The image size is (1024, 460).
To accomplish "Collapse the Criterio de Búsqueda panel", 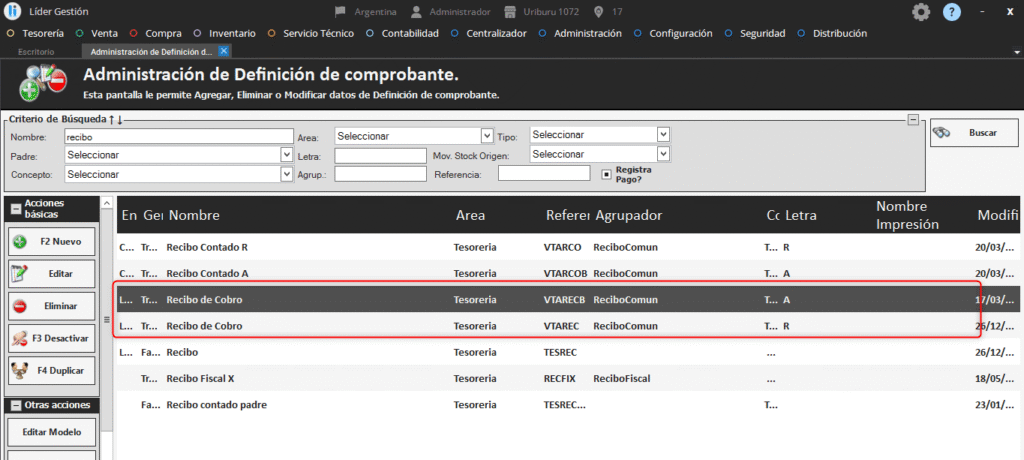I will point(912,120).
